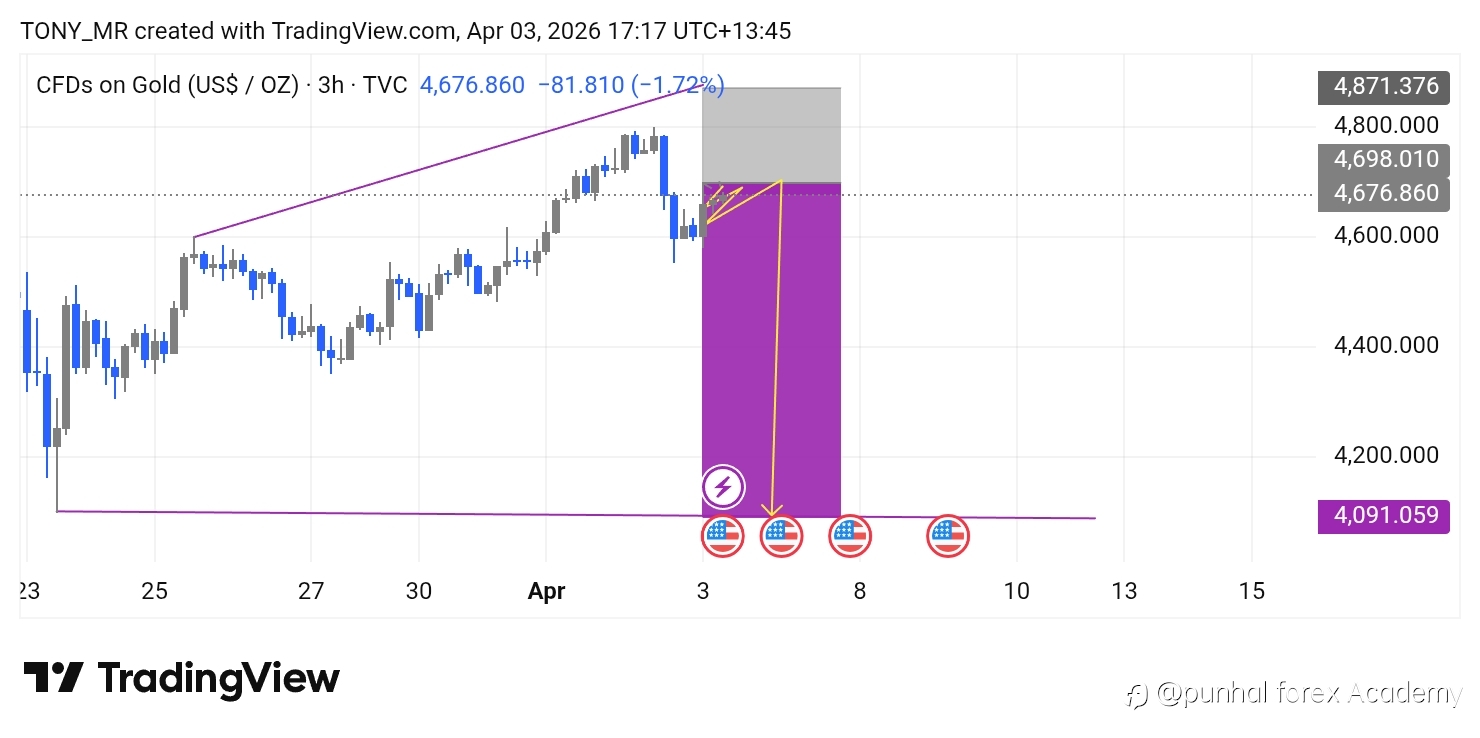Open the CFDs on Gold symbol title
Viewport: 1480px width, 738px height.
[167, 85]
